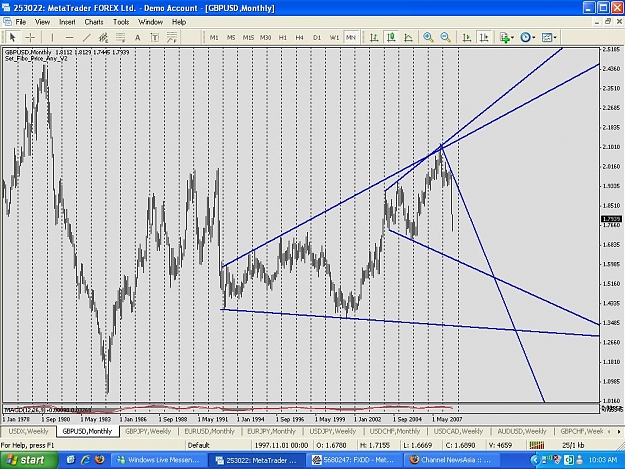625x469 pixels.
Task: Select the text 'A' tool
Action: click(138, 37)
